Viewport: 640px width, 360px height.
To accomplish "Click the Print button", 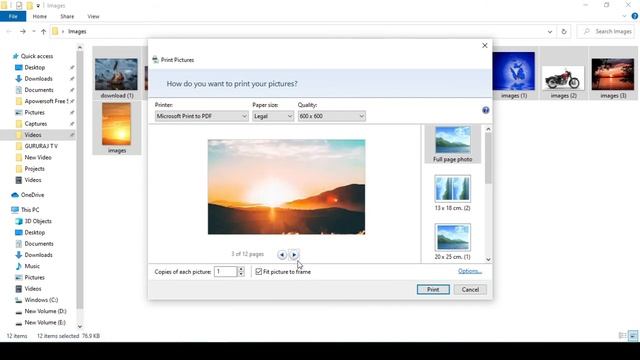I will pos(433,289).
